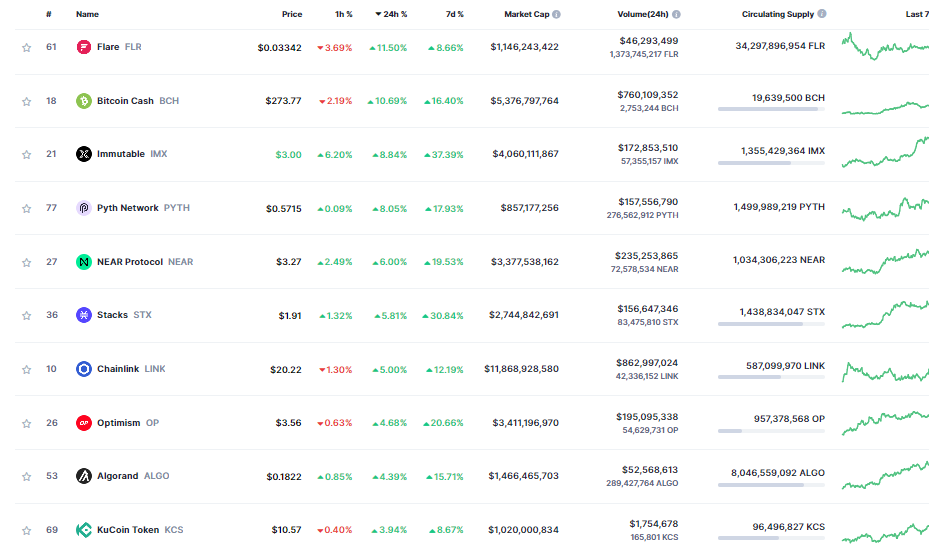Click NEAR Protocol volume $235,253,865
Image resolution: width=951 pixels, height=551 pixels.
coord(646,256)
